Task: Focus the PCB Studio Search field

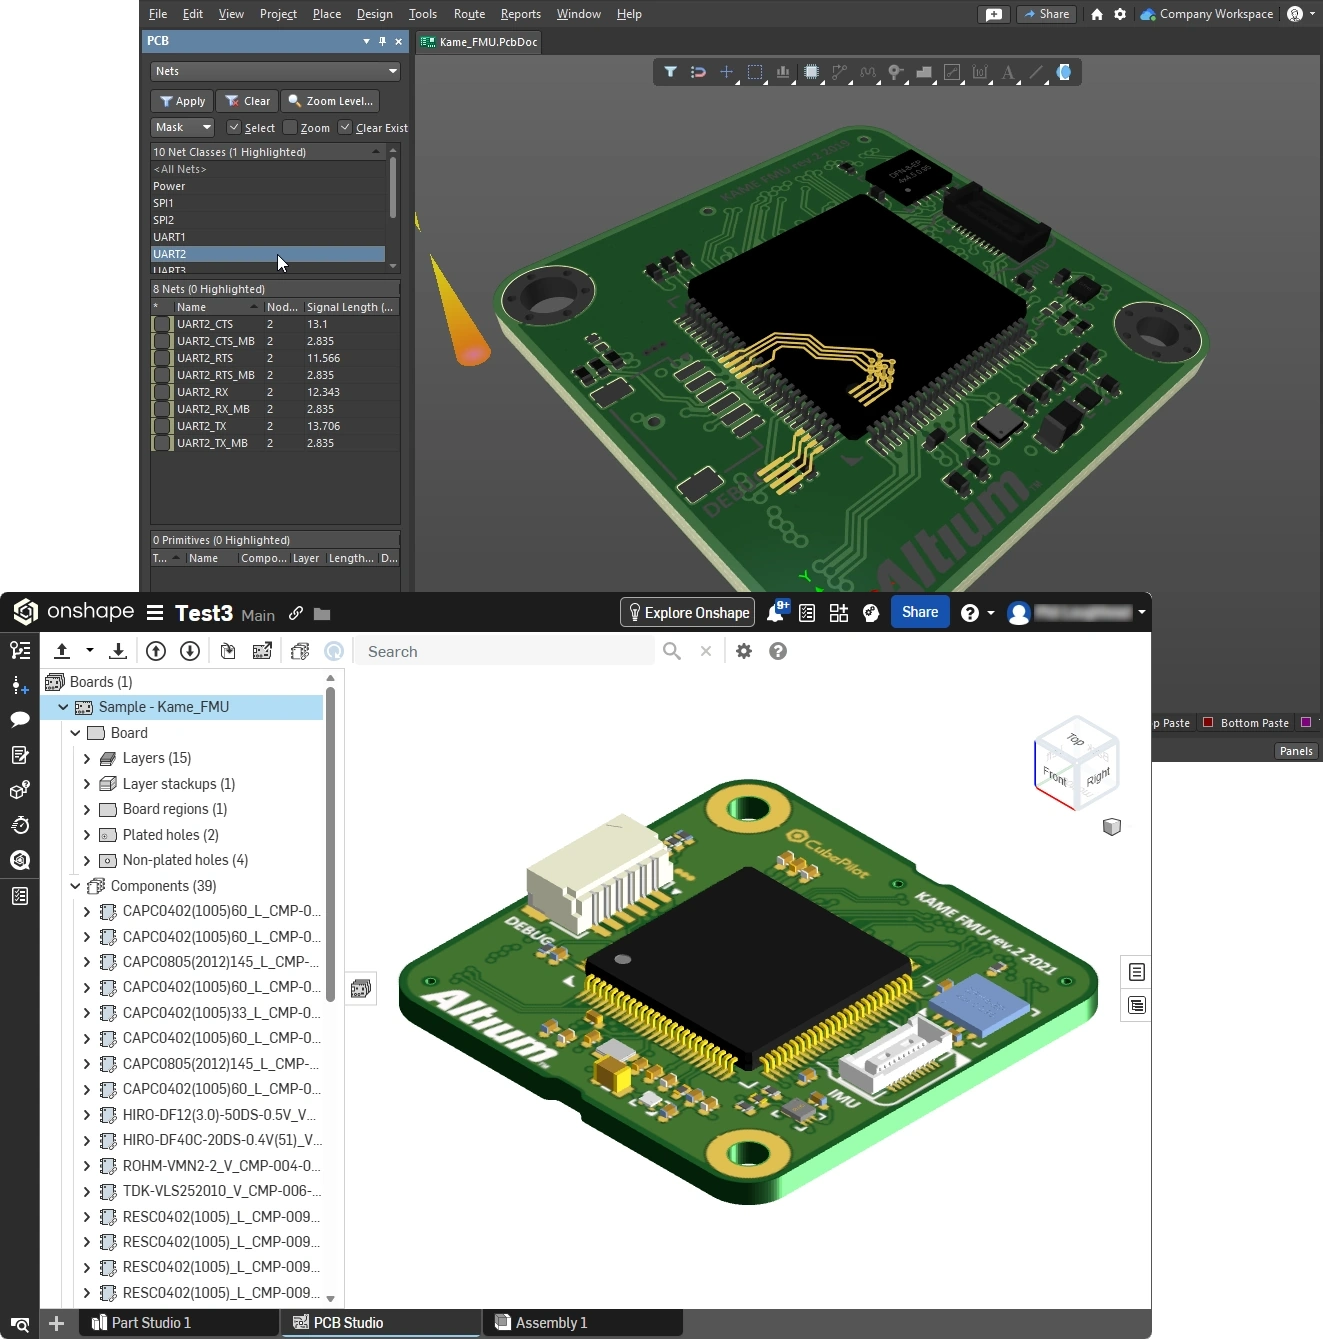Action: point(504,651)
